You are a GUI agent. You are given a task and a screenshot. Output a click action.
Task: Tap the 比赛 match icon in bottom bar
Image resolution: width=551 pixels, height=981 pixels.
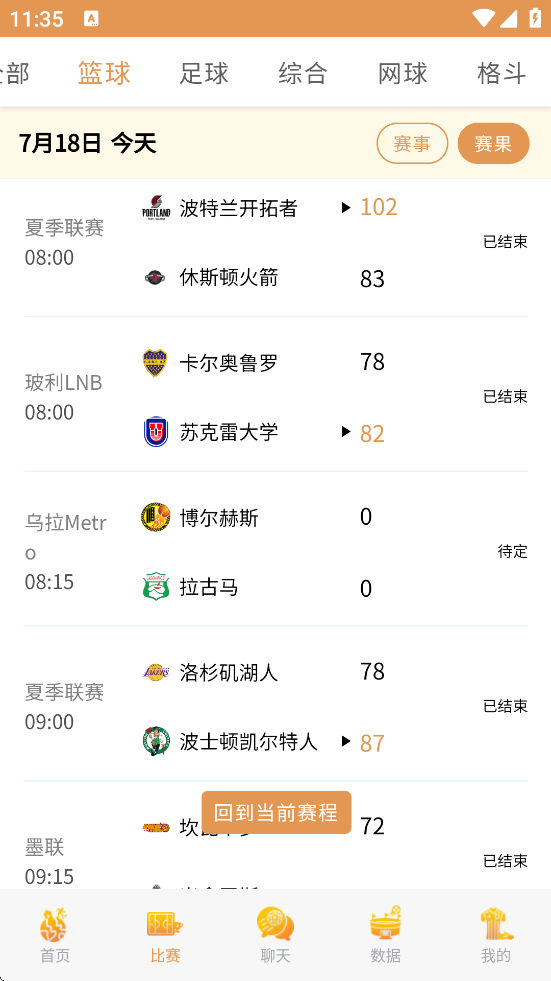165,925
